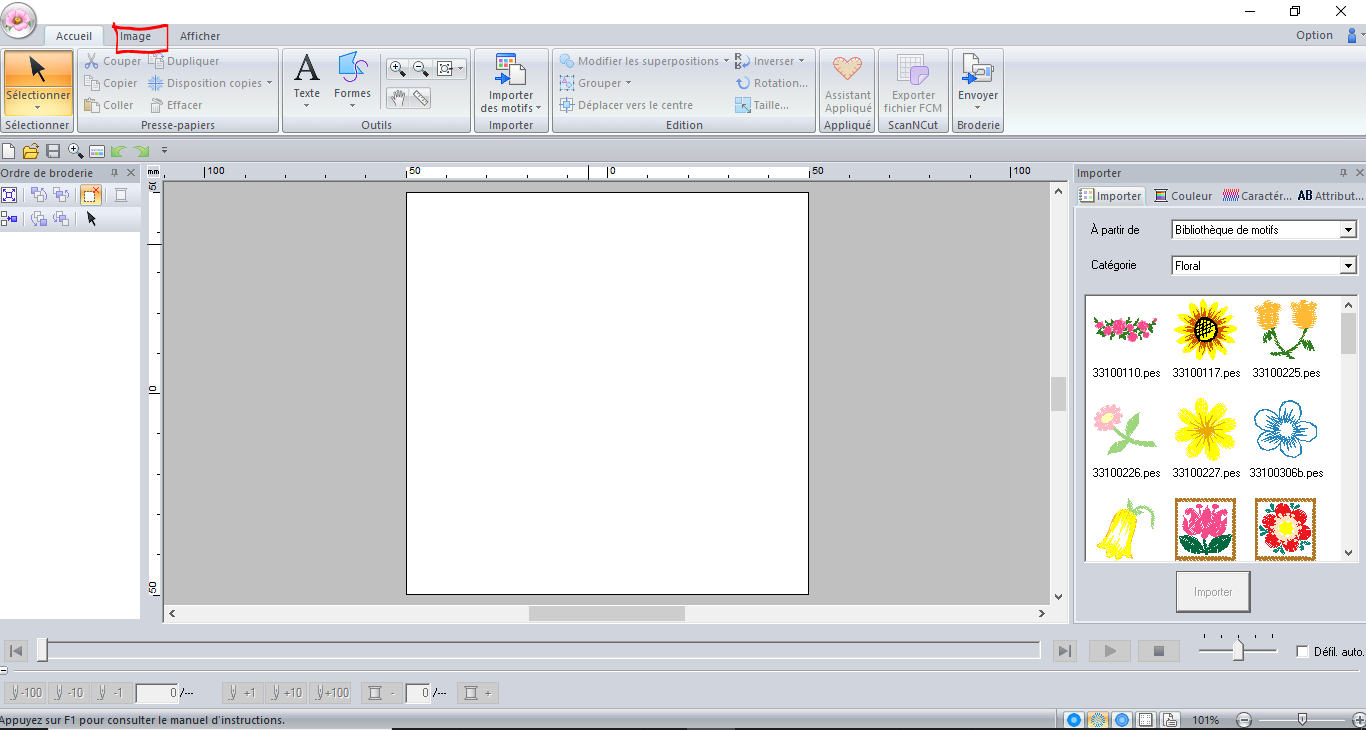
Task: Pin the Ordre de broderie panel
Action: (114, 173)
